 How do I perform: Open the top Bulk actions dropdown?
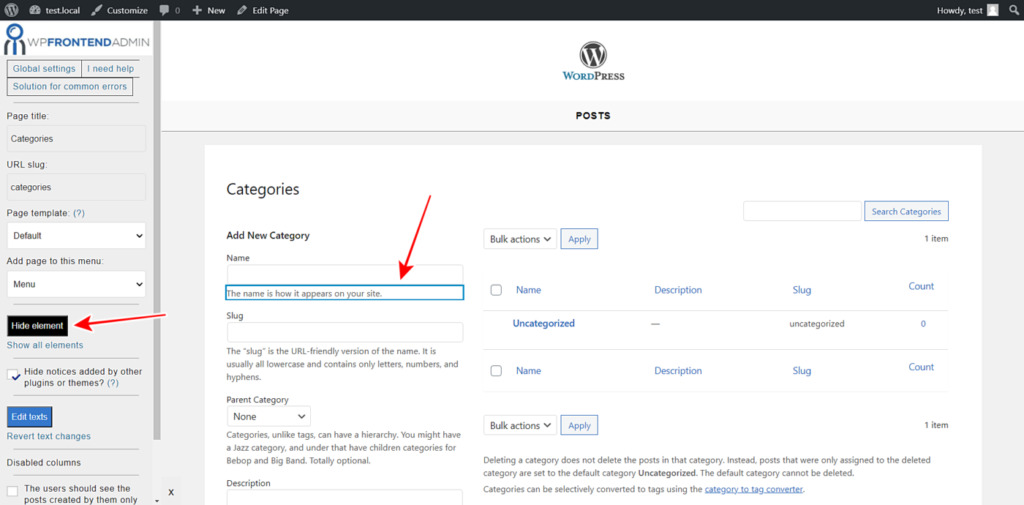tap(520, 239)
